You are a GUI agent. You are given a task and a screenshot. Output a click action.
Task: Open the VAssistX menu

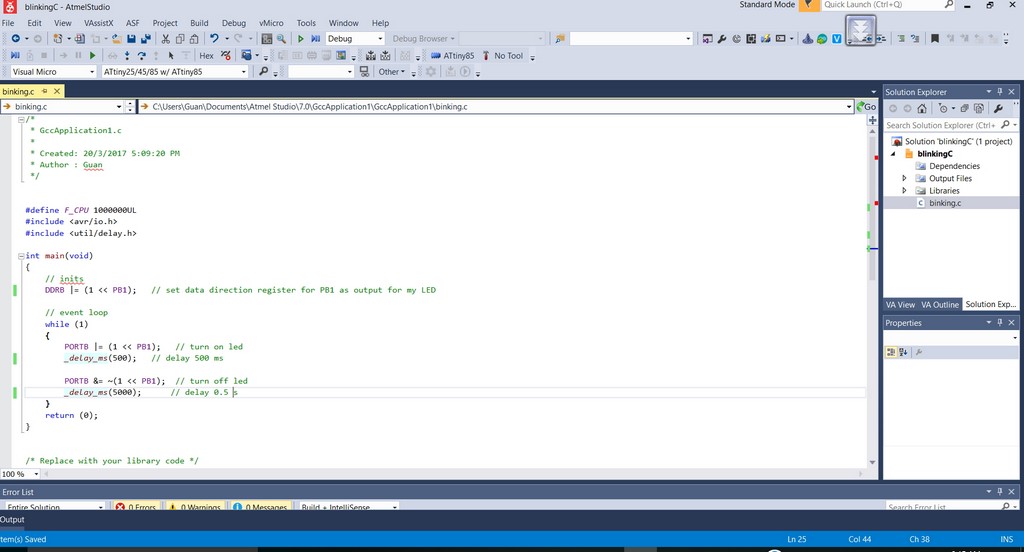point(99,23)
